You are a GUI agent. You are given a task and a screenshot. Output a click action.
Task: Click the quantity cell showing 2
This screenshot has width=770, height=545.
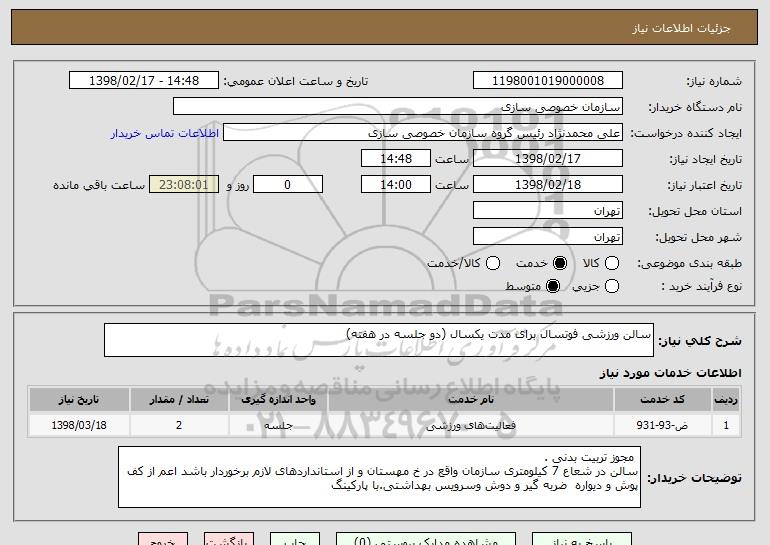(x=179, y=425)
